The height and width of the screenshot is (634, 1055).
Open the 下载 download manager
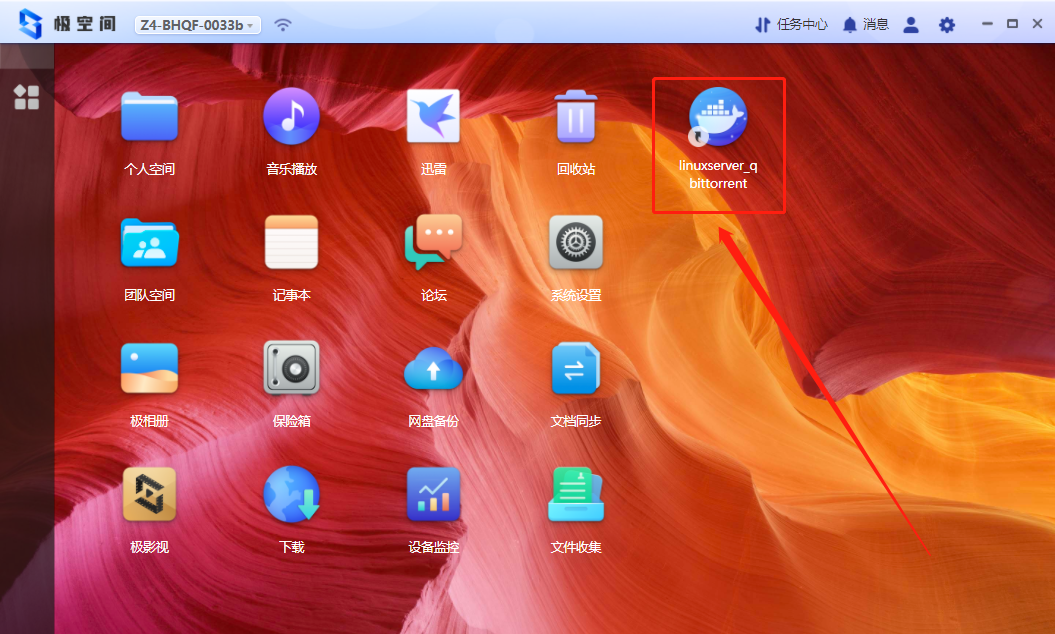pyautogui.click(x=291, y=495)
